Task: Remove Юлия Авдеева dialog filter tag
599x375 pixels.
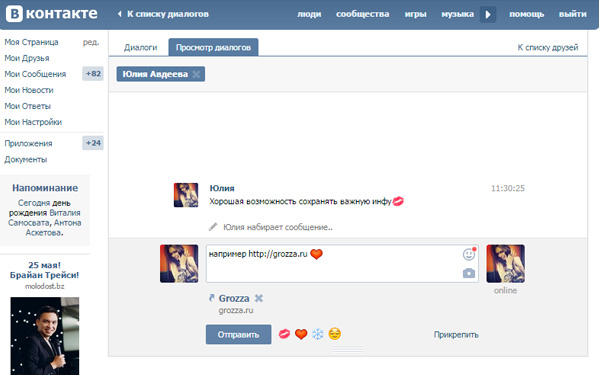Action: pyautogui.click(x=196, y=74)
